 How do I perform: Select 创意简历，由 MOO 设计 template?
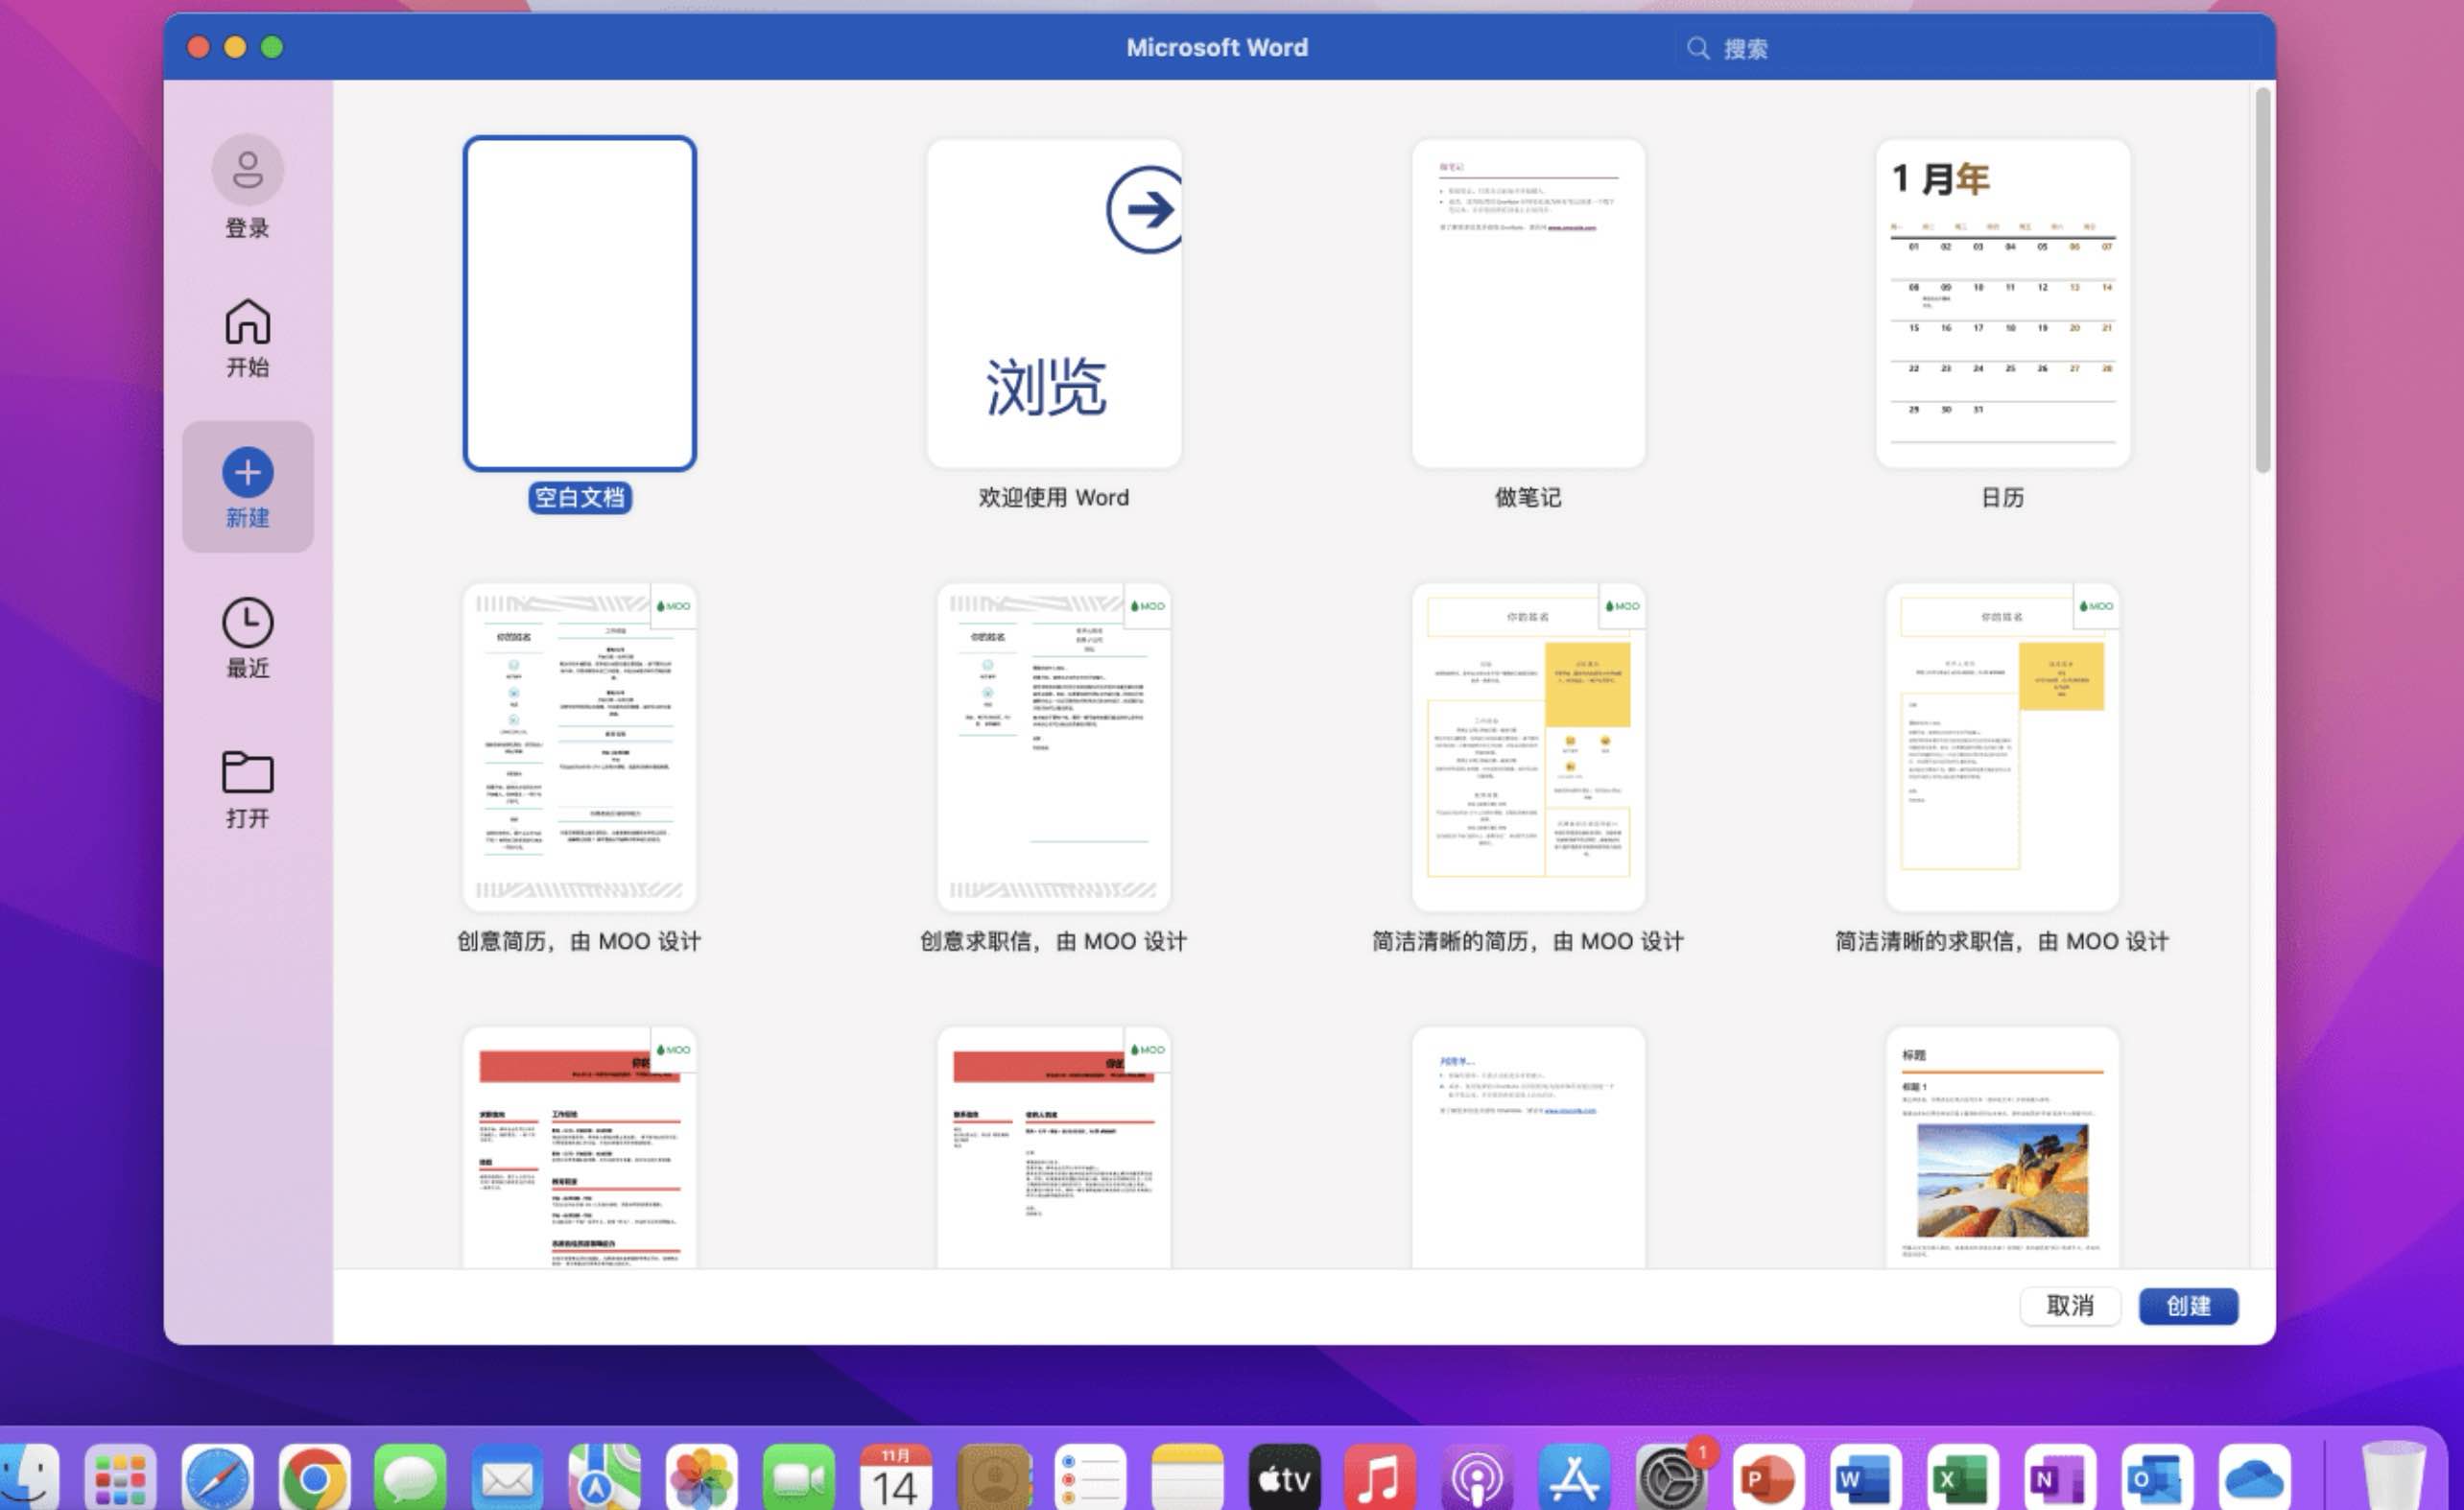click(x=580, y=747)
